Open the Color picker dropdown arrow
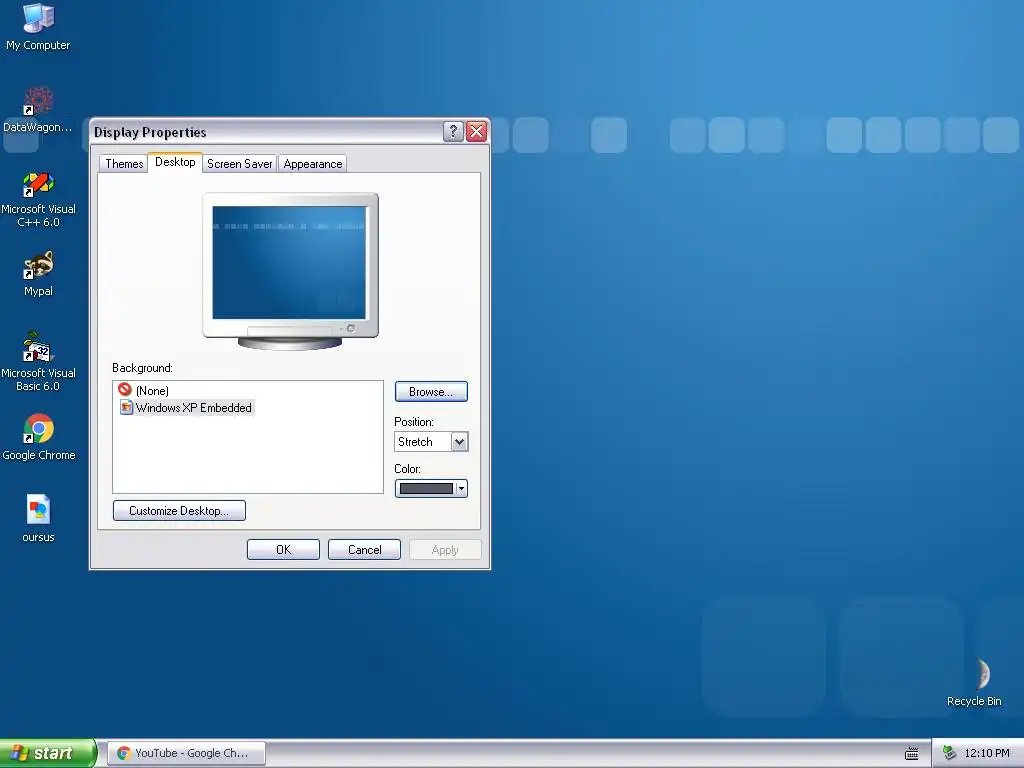Screen dimensions: 1024x768 coord(461,488)
